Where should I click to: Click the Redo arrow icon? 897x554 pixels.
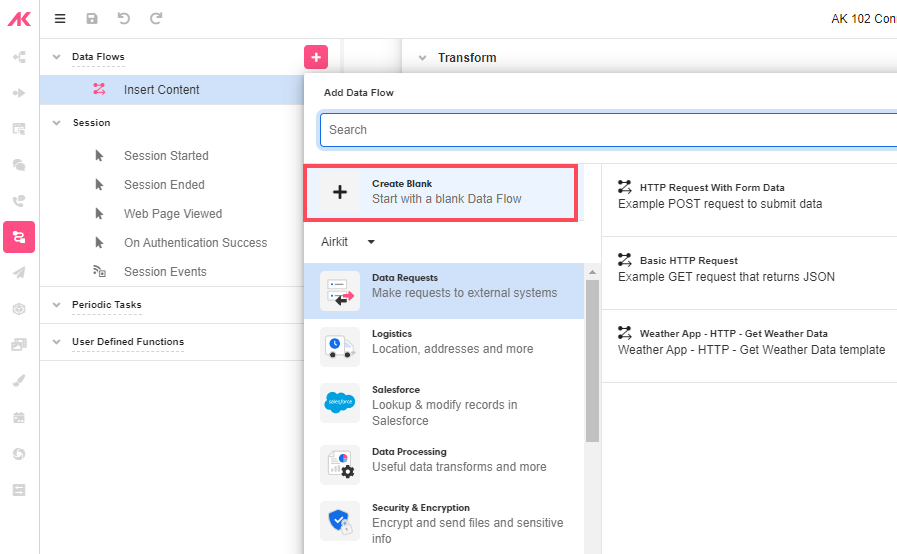coord(156,18)
